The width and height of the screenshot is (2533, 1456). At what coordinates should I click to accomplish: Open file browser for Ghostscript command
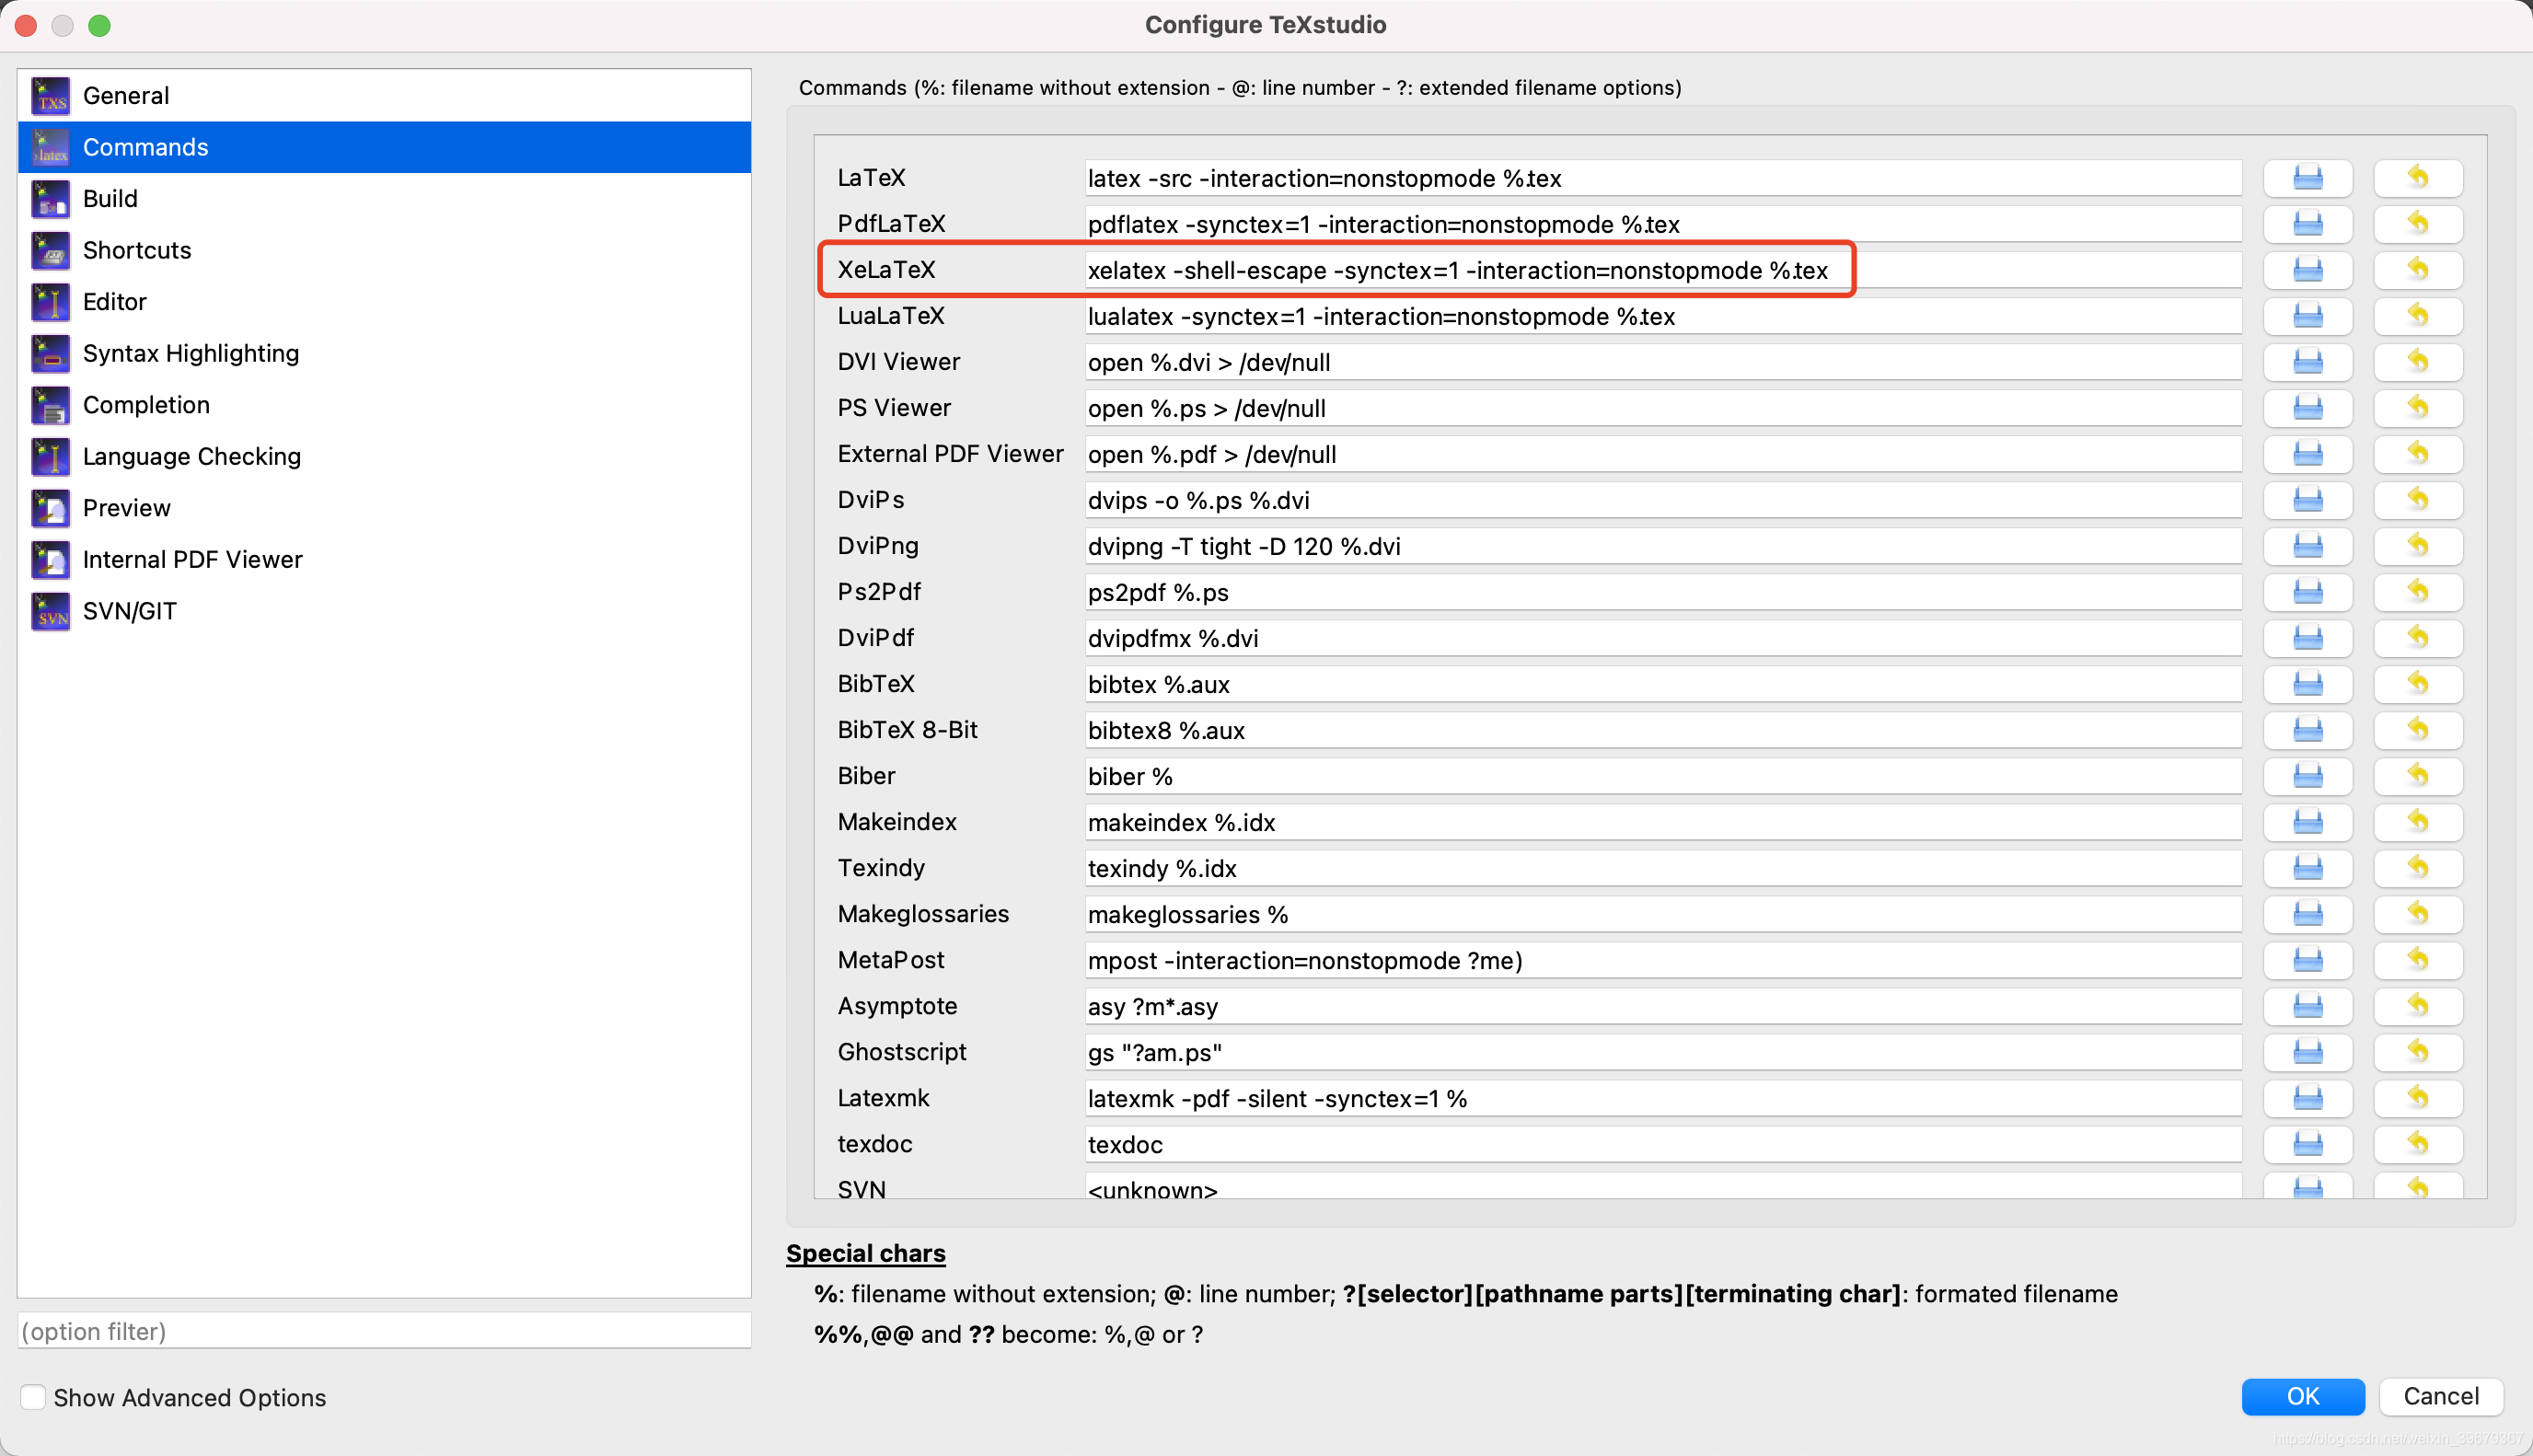pyautogui.click(x=2307, y=1052)
